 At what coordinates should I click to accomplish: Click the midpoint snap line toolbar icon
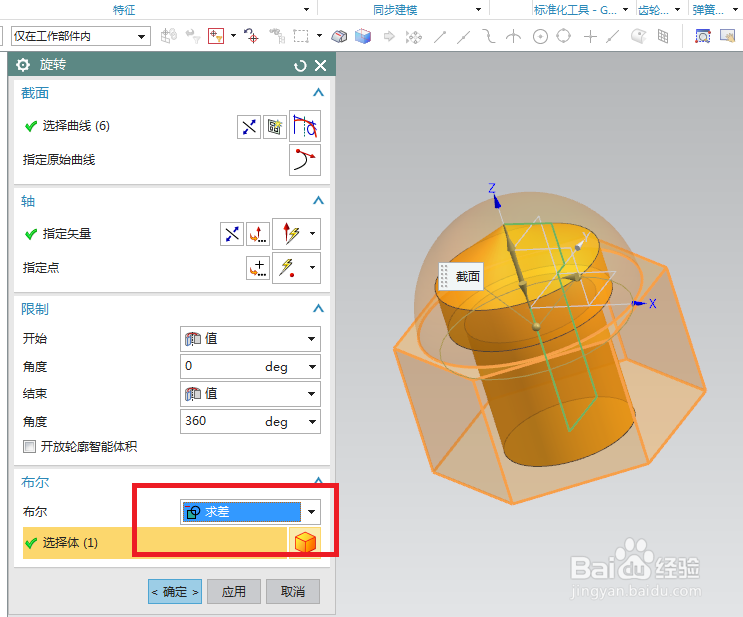(463, 36)
